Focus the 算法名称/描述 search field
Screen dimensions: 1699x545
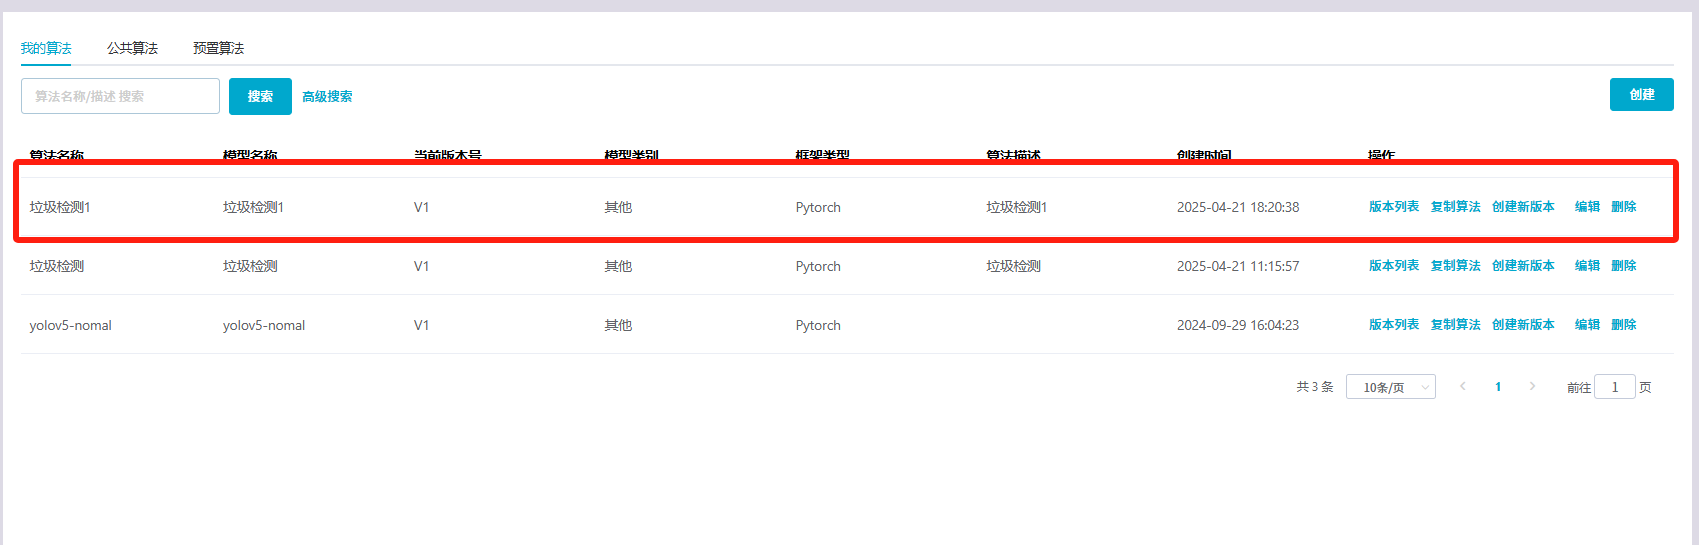120,96
